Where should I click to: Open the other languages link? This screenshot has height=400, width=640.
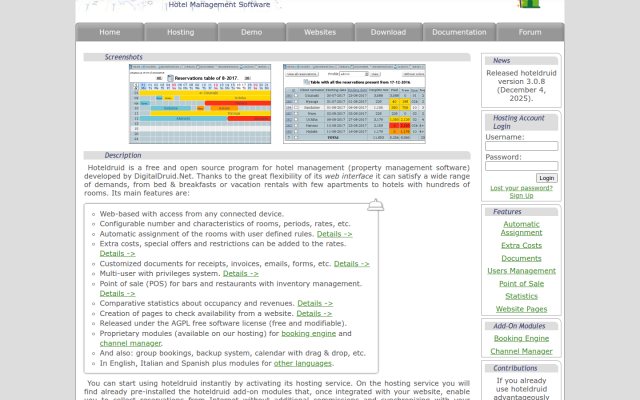(302, 363)
